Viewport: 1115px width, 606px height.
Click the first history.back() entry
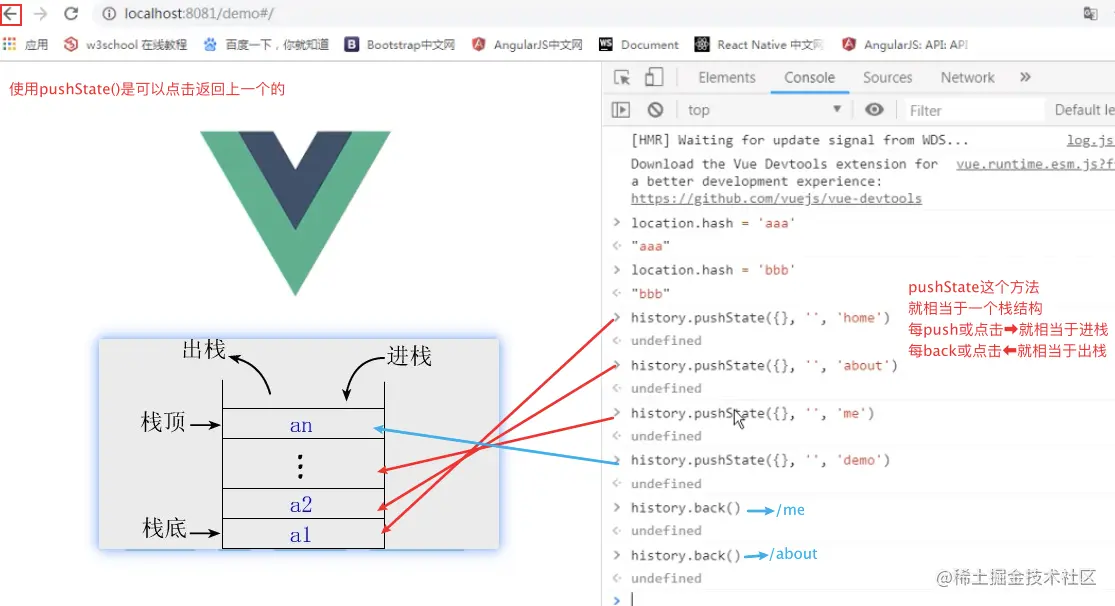(x=685, y=508)
